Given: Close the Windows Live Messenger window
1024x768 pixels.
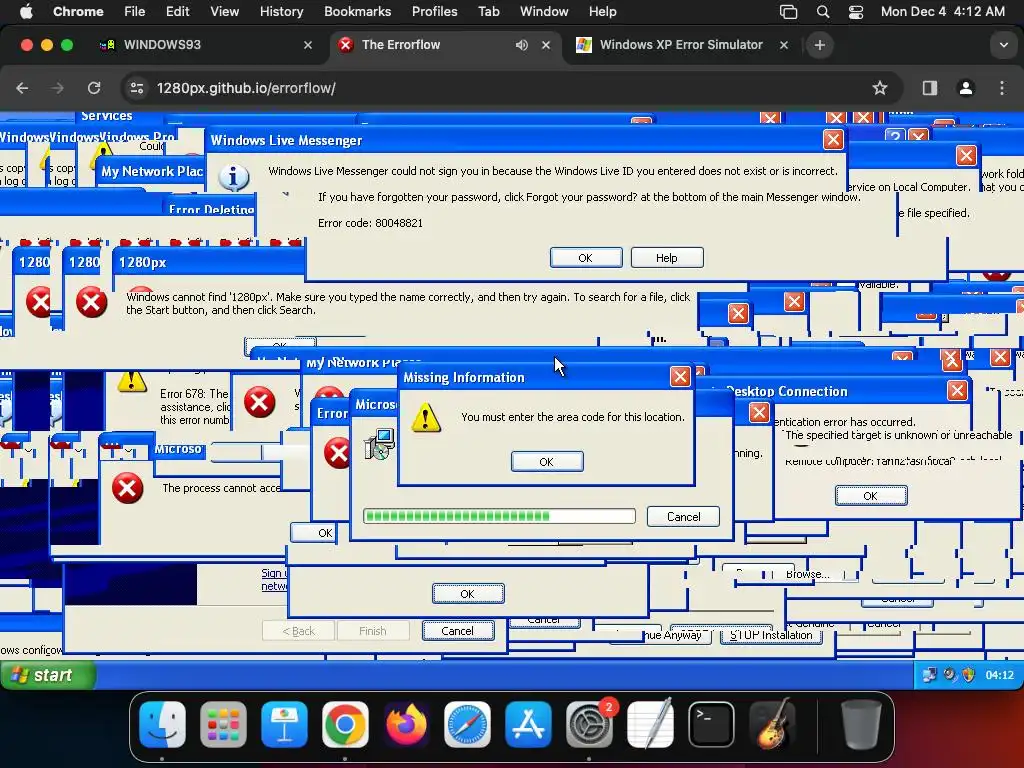Looking at the screenshot, I should [833, 140].
